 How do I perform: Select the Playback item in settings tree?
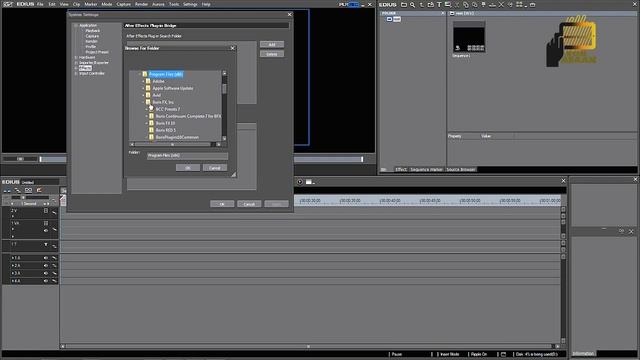pos(93,31)
